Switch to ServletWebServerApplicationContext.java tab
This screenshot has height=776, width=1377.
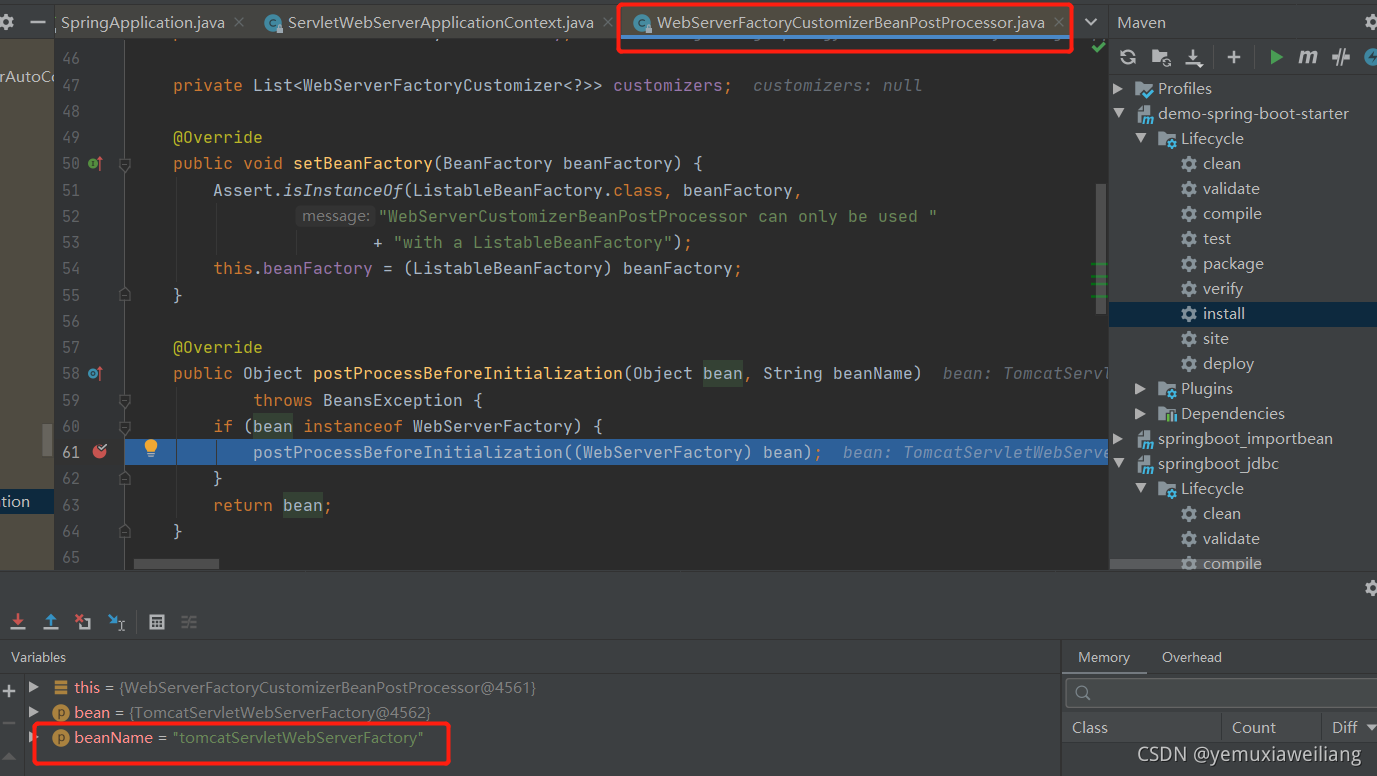441,22
